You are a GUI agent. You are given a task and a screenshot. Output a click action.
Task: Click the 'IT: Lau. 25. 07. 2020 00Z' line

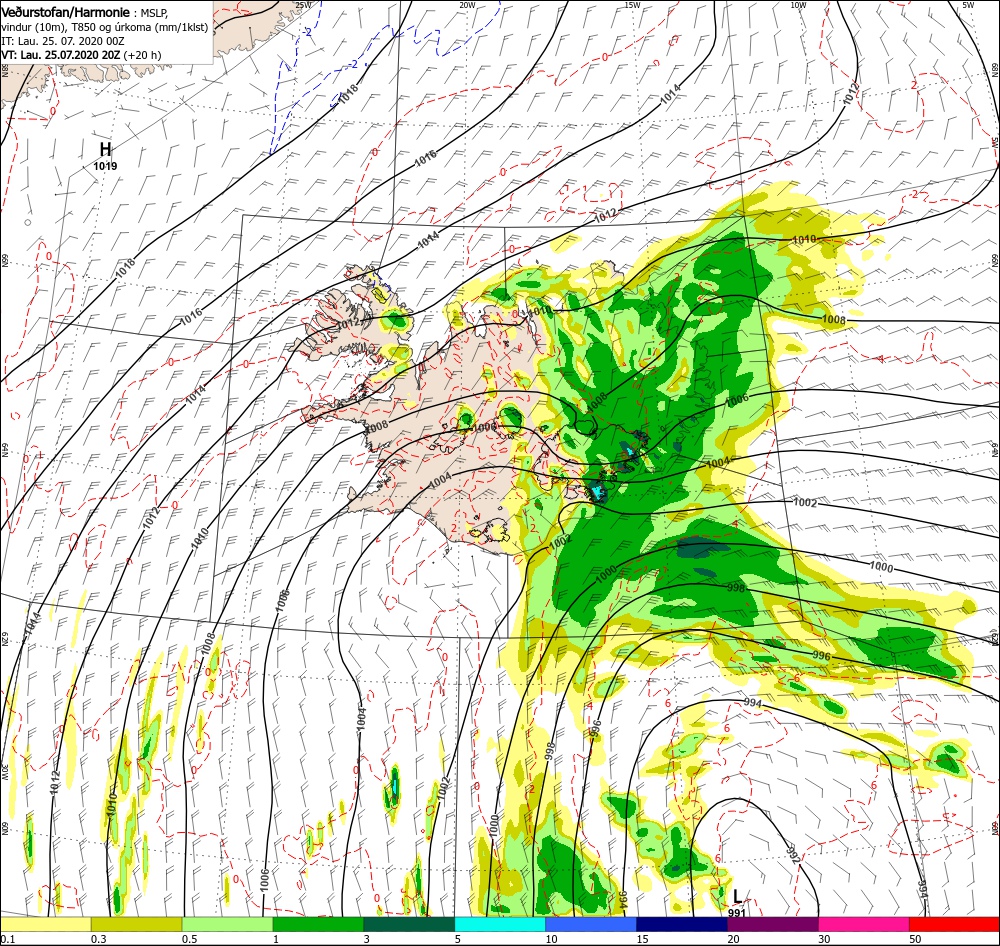point(62,41)
